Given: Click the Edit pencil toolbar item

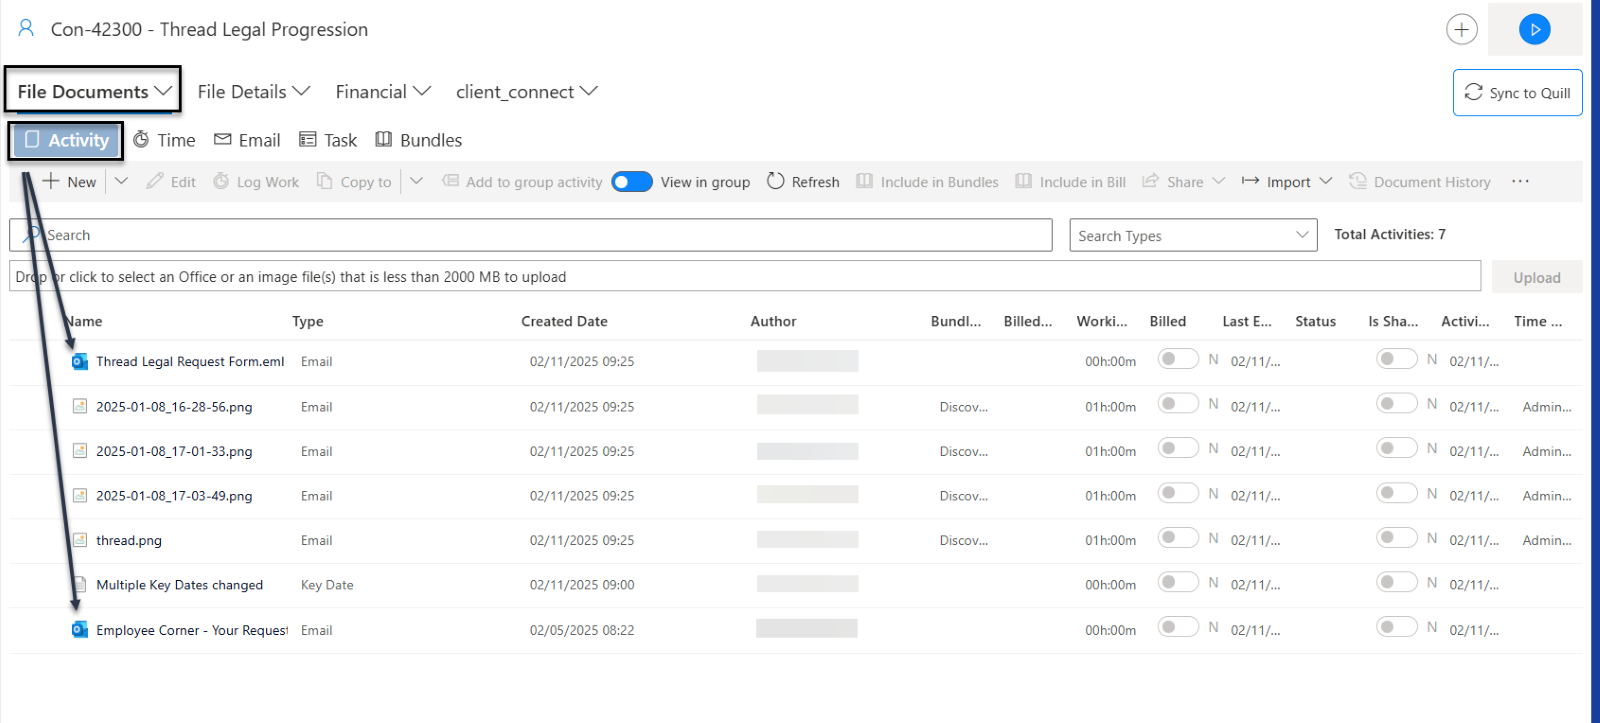Looking at the screenshot, I should click(x=171, y=181).
